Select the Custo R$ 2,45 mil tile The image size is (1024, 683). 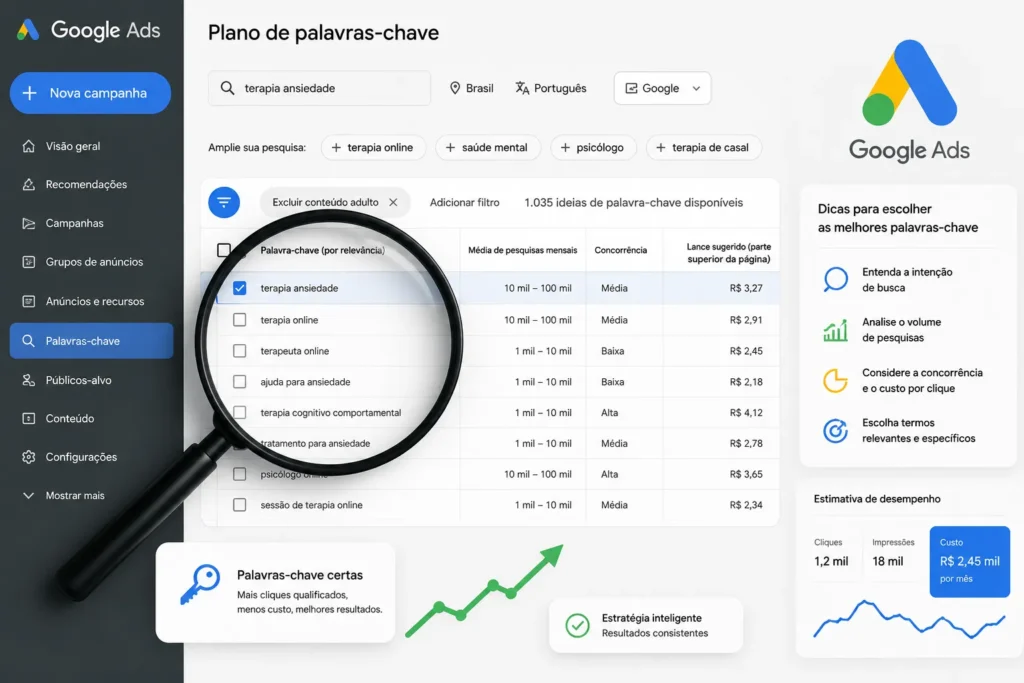click(970, 562)
